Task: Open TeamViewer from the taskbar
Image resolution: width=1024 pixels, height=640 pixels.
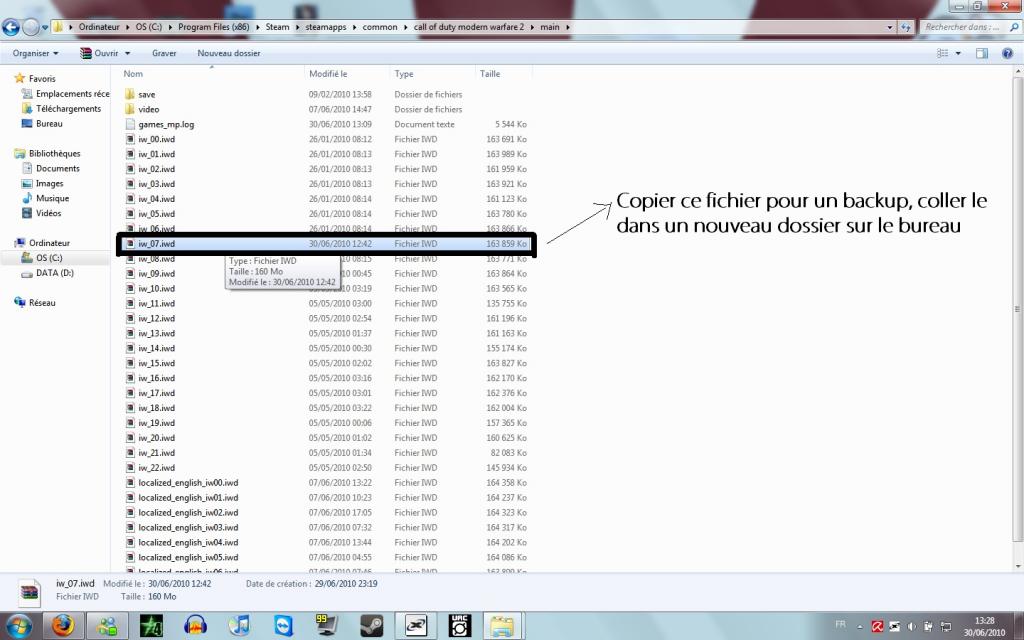Action: pyautogui.click(x=283, y=626)
